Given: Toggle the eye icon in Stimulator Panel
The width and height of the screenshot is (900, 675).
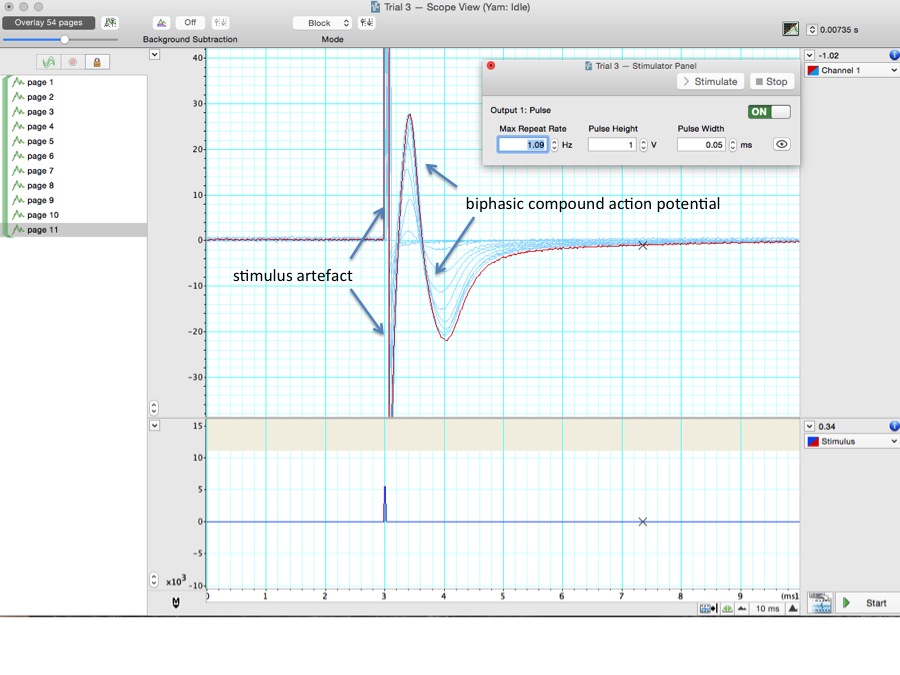Looking at the screenshot, I should tap(782, 144).
